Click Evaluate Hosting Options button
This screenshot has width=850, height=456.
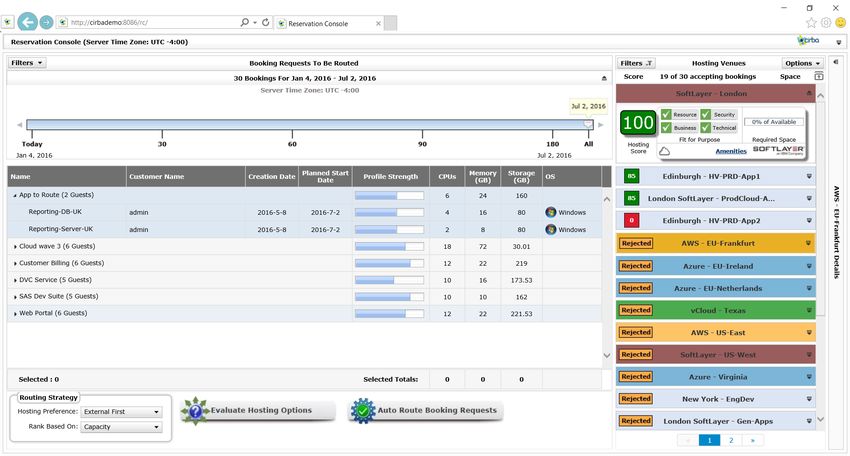point(258,410)
